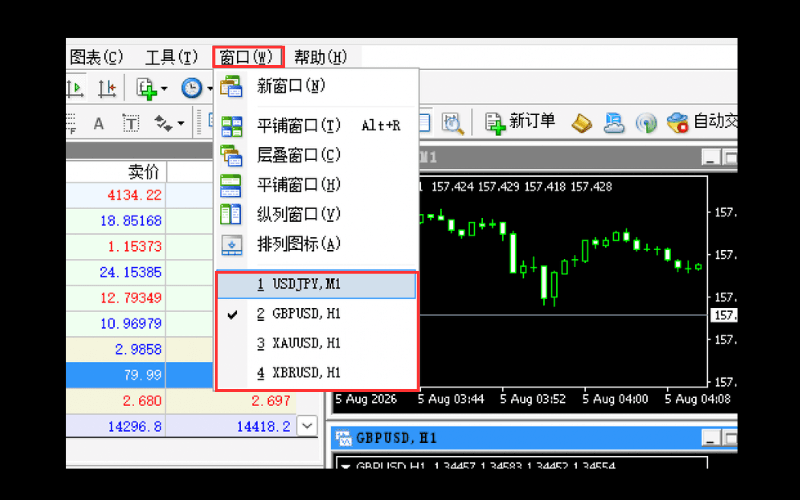Open MetaEditor via the gold book icon
Viewport: 800px width, 500px height.
coord(581,123)
